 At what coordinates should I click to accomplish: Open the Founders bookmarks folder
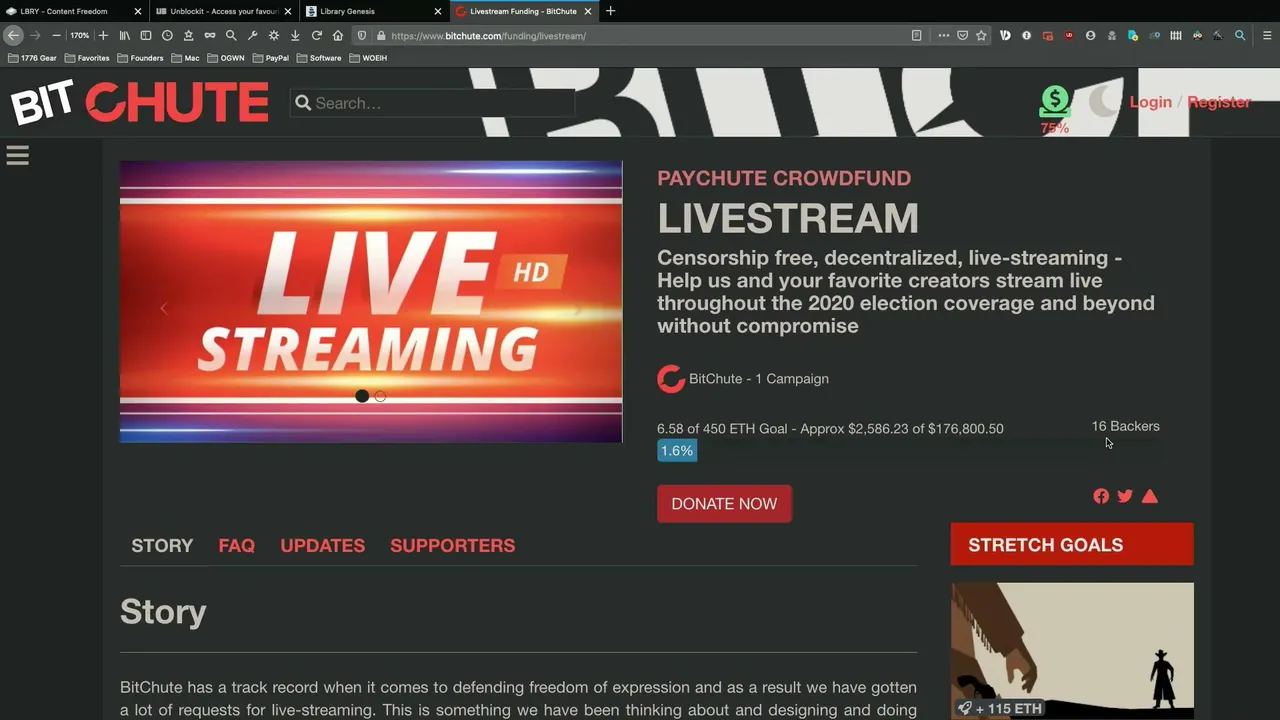[x=140, y=58]
